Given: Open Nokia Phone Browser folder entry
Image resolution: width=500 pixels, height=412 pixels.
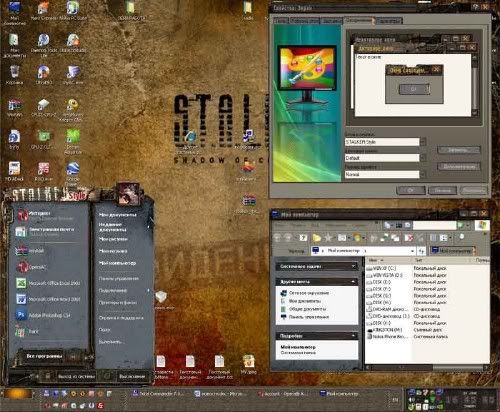Looking at the screenshot, I should click(387, 337).
